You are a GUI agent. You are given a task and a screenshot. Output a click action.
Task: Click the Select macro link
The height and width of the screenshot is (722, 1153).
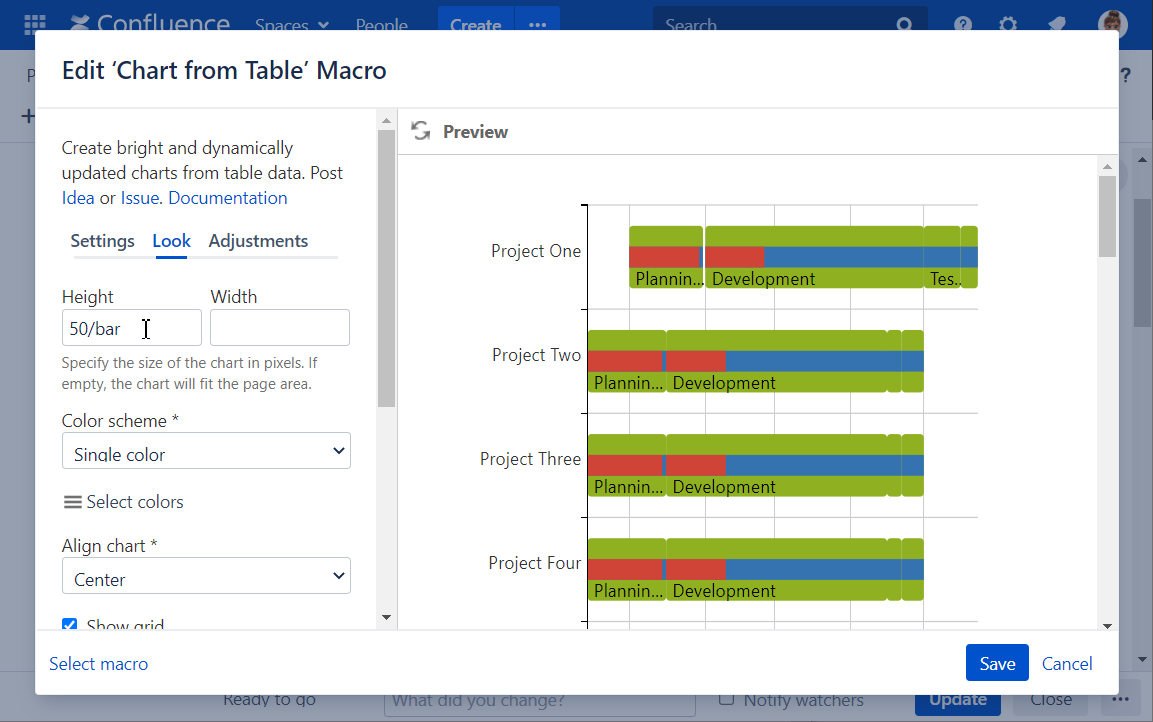[98, 663]
